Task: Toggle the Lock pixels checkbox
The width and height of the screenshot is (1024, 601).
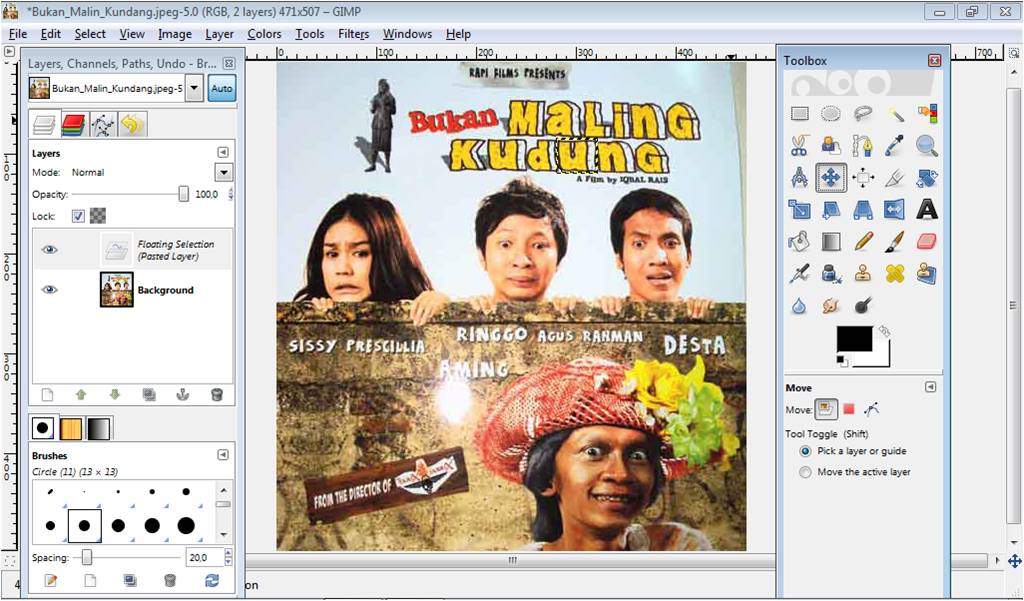Action: [78, 216]
